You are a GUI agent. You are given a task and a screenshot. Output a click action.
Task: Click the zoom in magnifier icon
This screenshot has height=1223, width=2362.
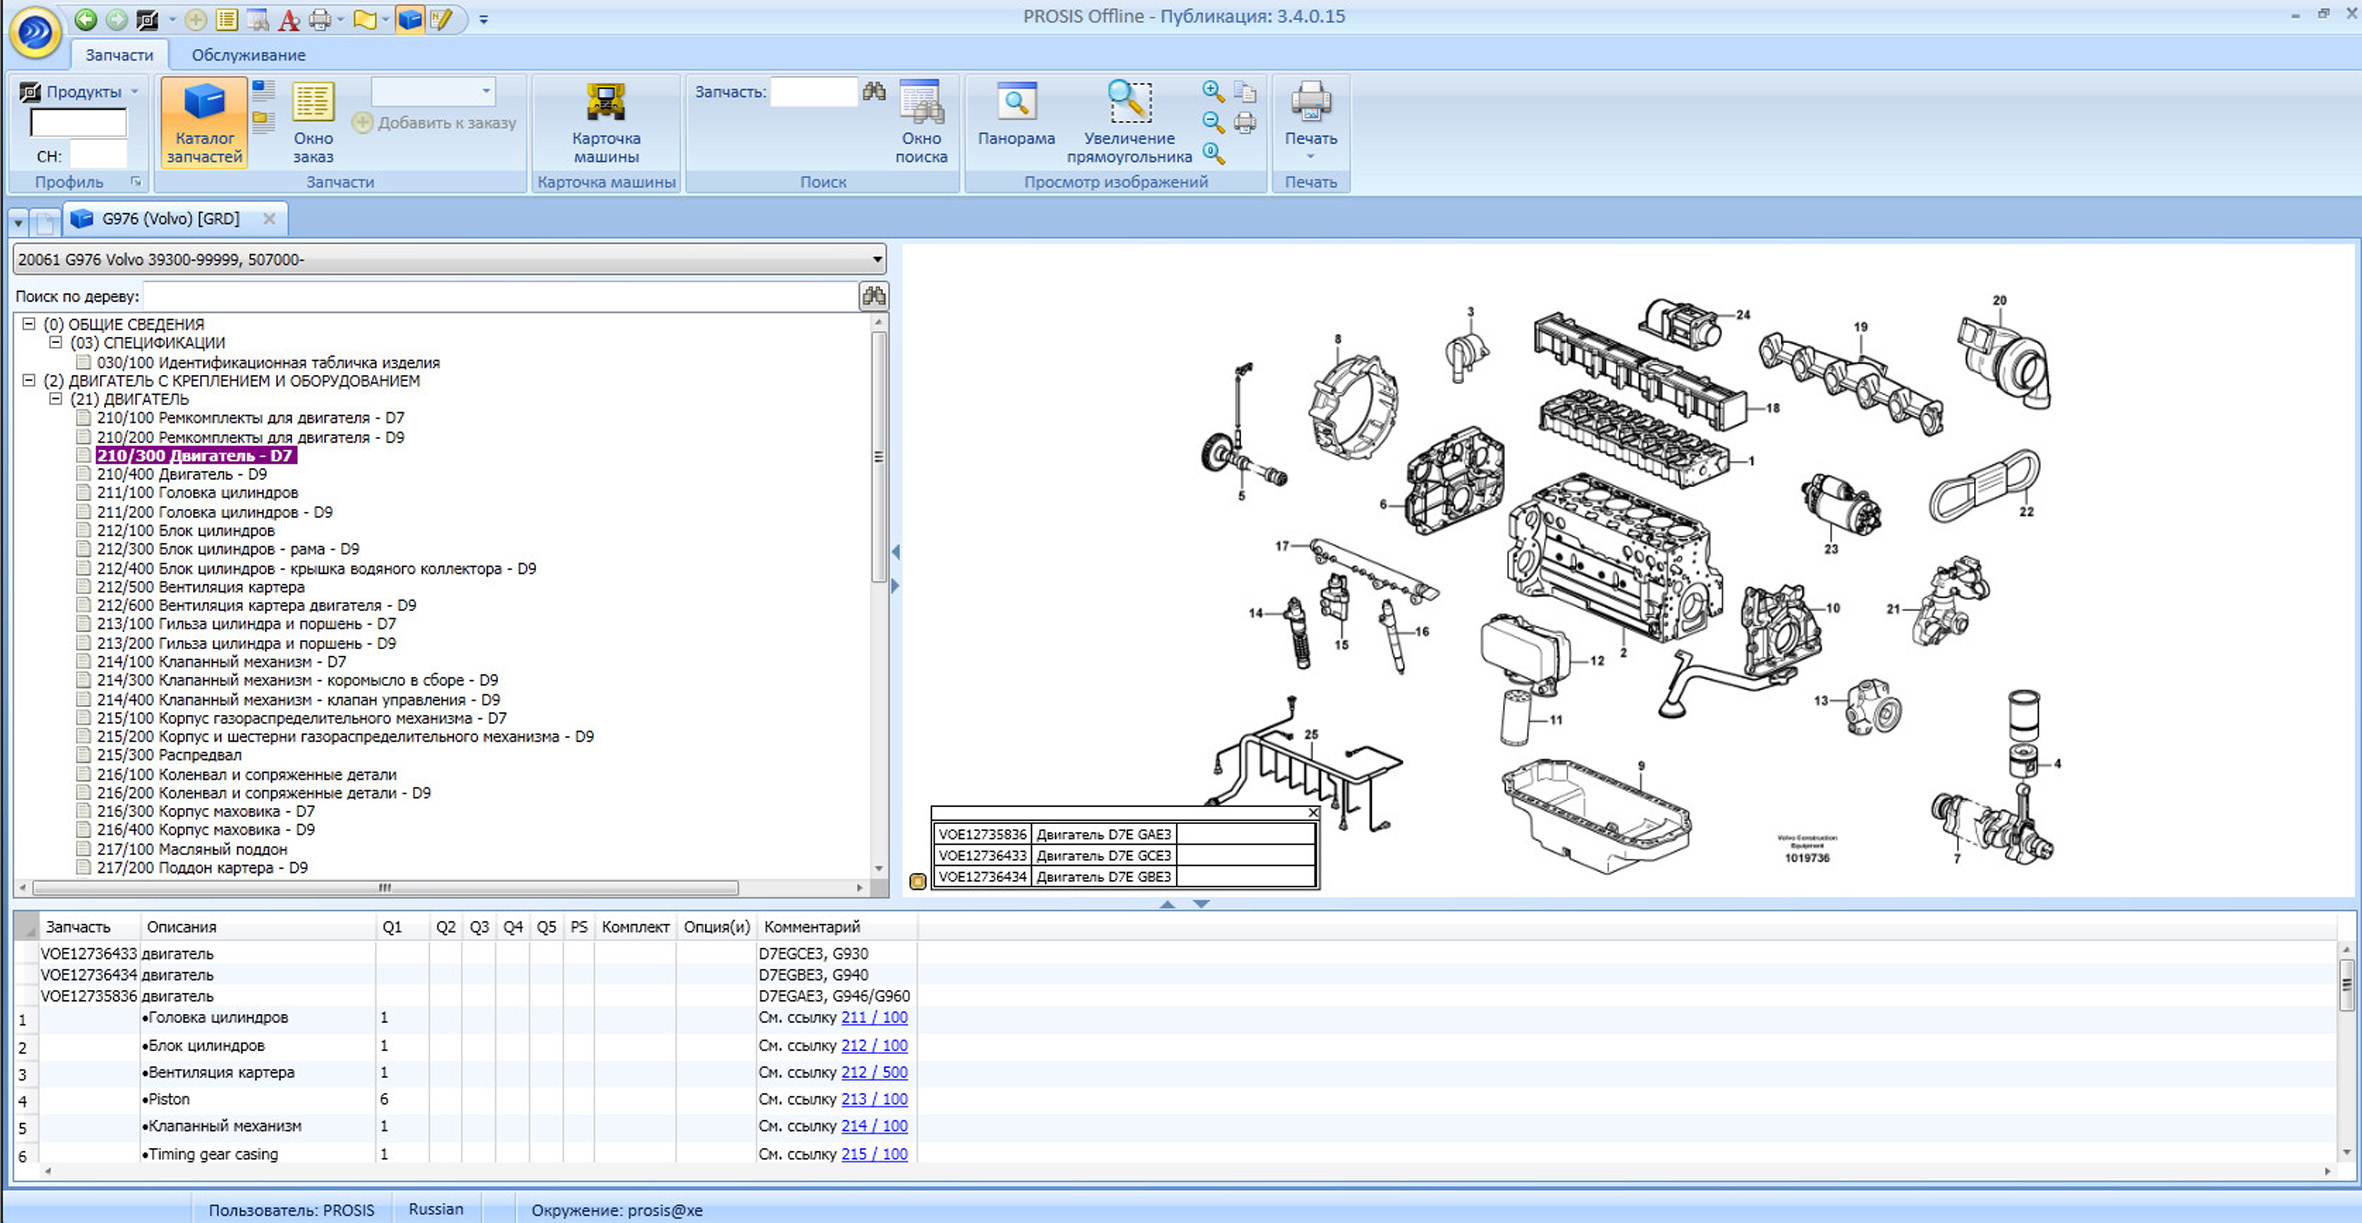1212,92
